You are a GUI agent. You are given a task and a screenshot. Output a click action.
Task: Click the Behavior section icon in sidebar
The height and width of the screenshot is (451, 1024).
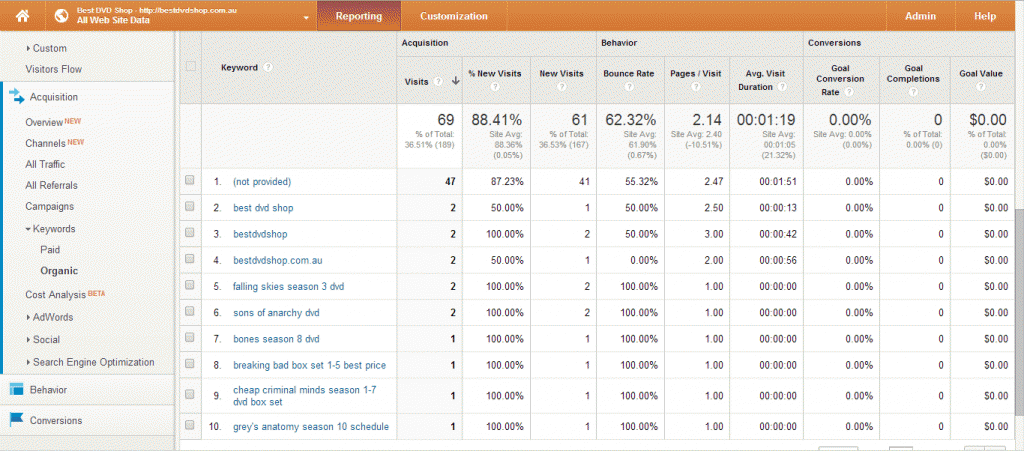pos(16,389)
